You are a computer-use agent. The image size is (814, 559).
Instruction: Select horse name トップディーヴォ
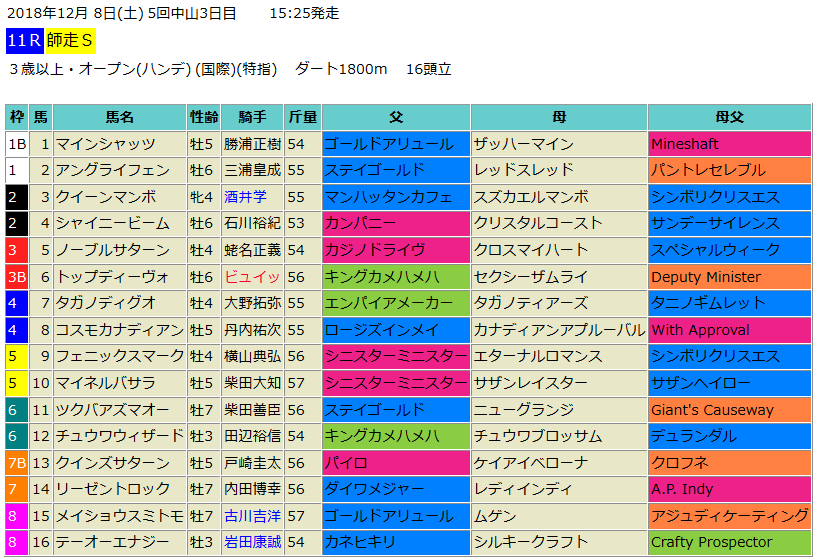click(x=113, y=277)
